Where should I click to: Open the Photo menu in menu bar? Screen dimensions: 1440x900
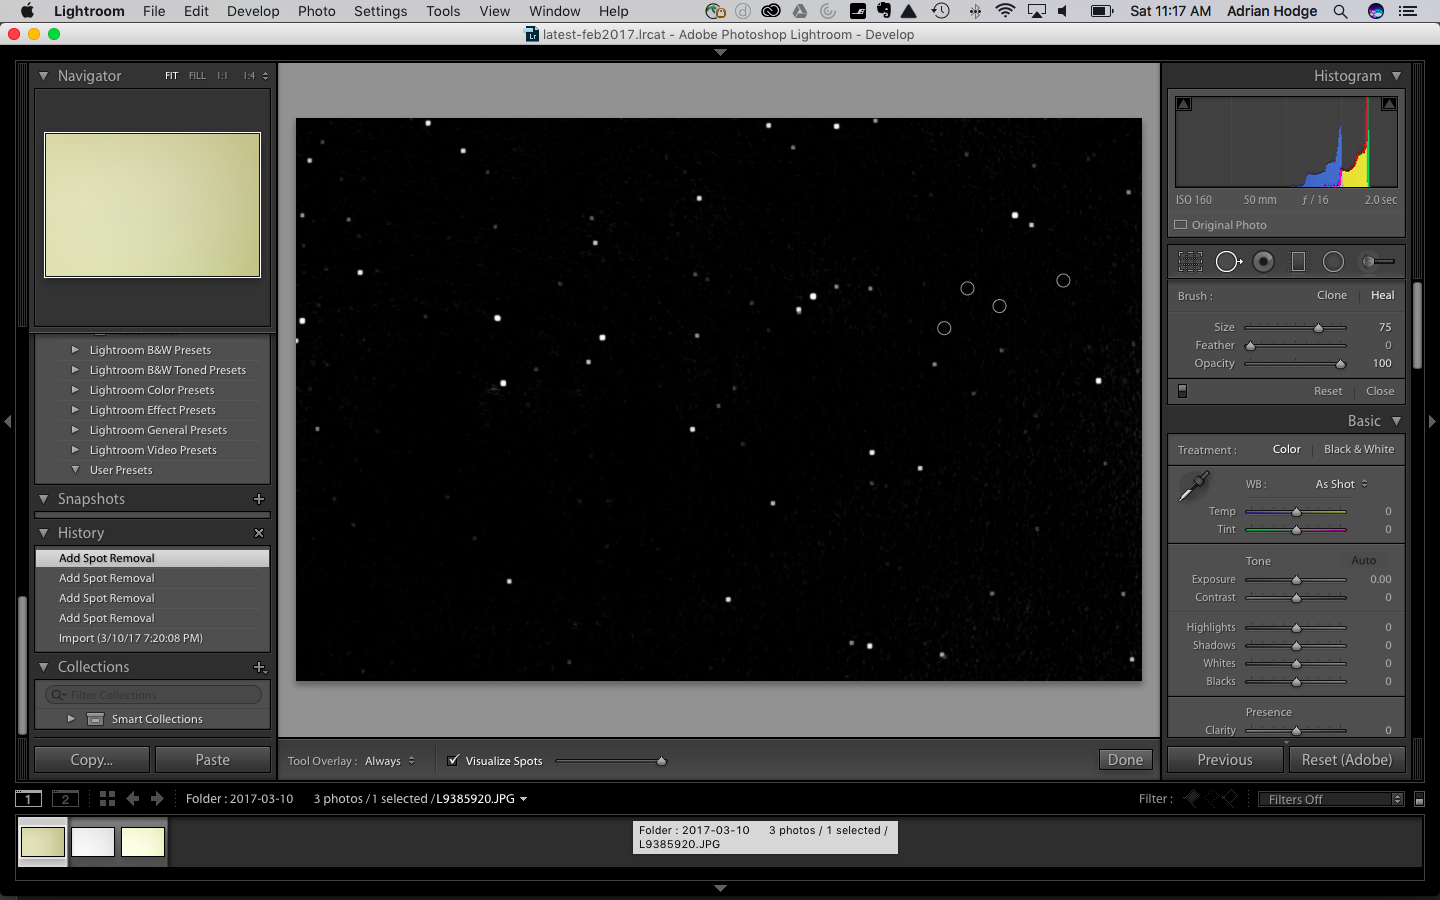316,11
